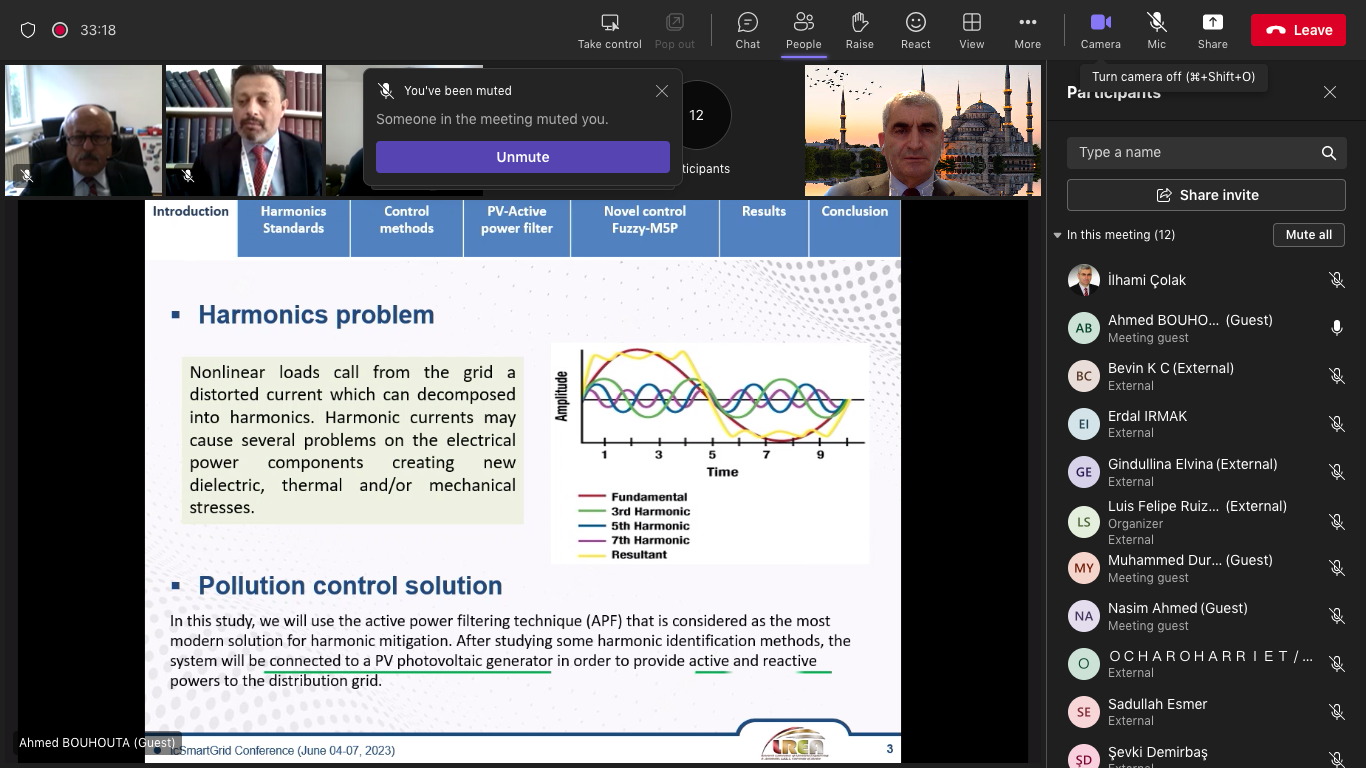Click the Introduction tab on the slide
The image size is (1366, 768).
click(x=191, y=228)
